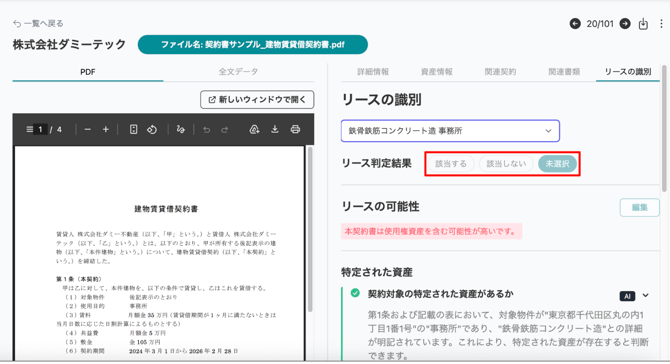Click the 特定された資産 heading
Screen dimensions: 670x364
point(377,272)
